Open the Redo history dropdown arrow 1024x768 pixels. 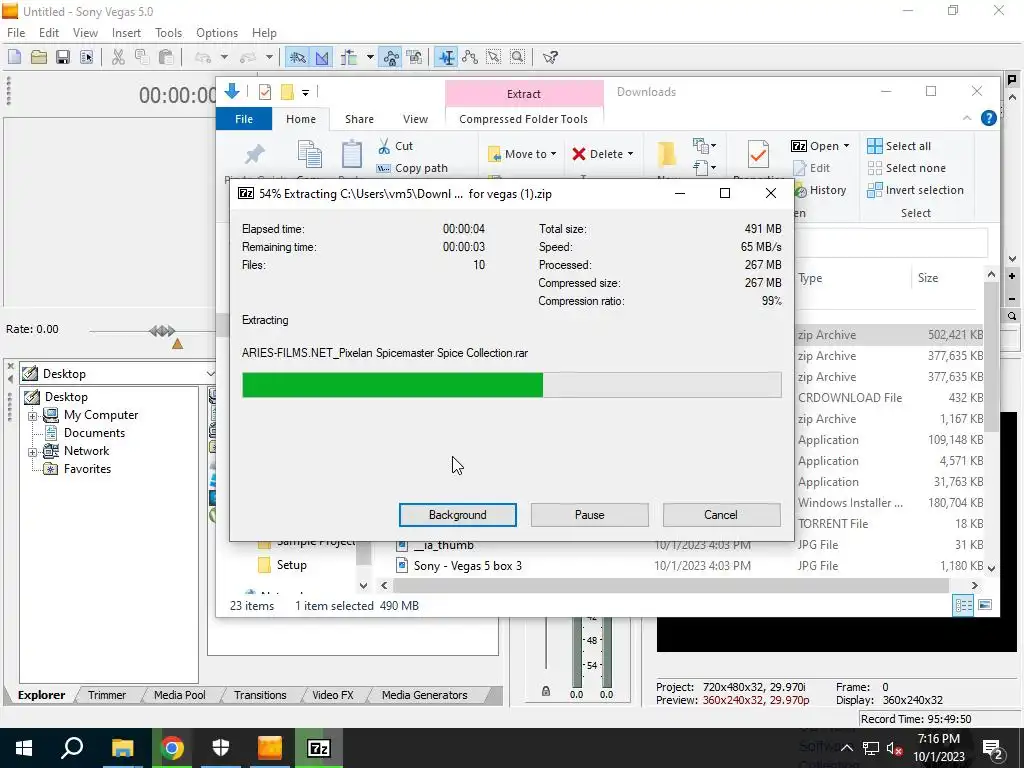pyautogui.click(x=268, y=57)
